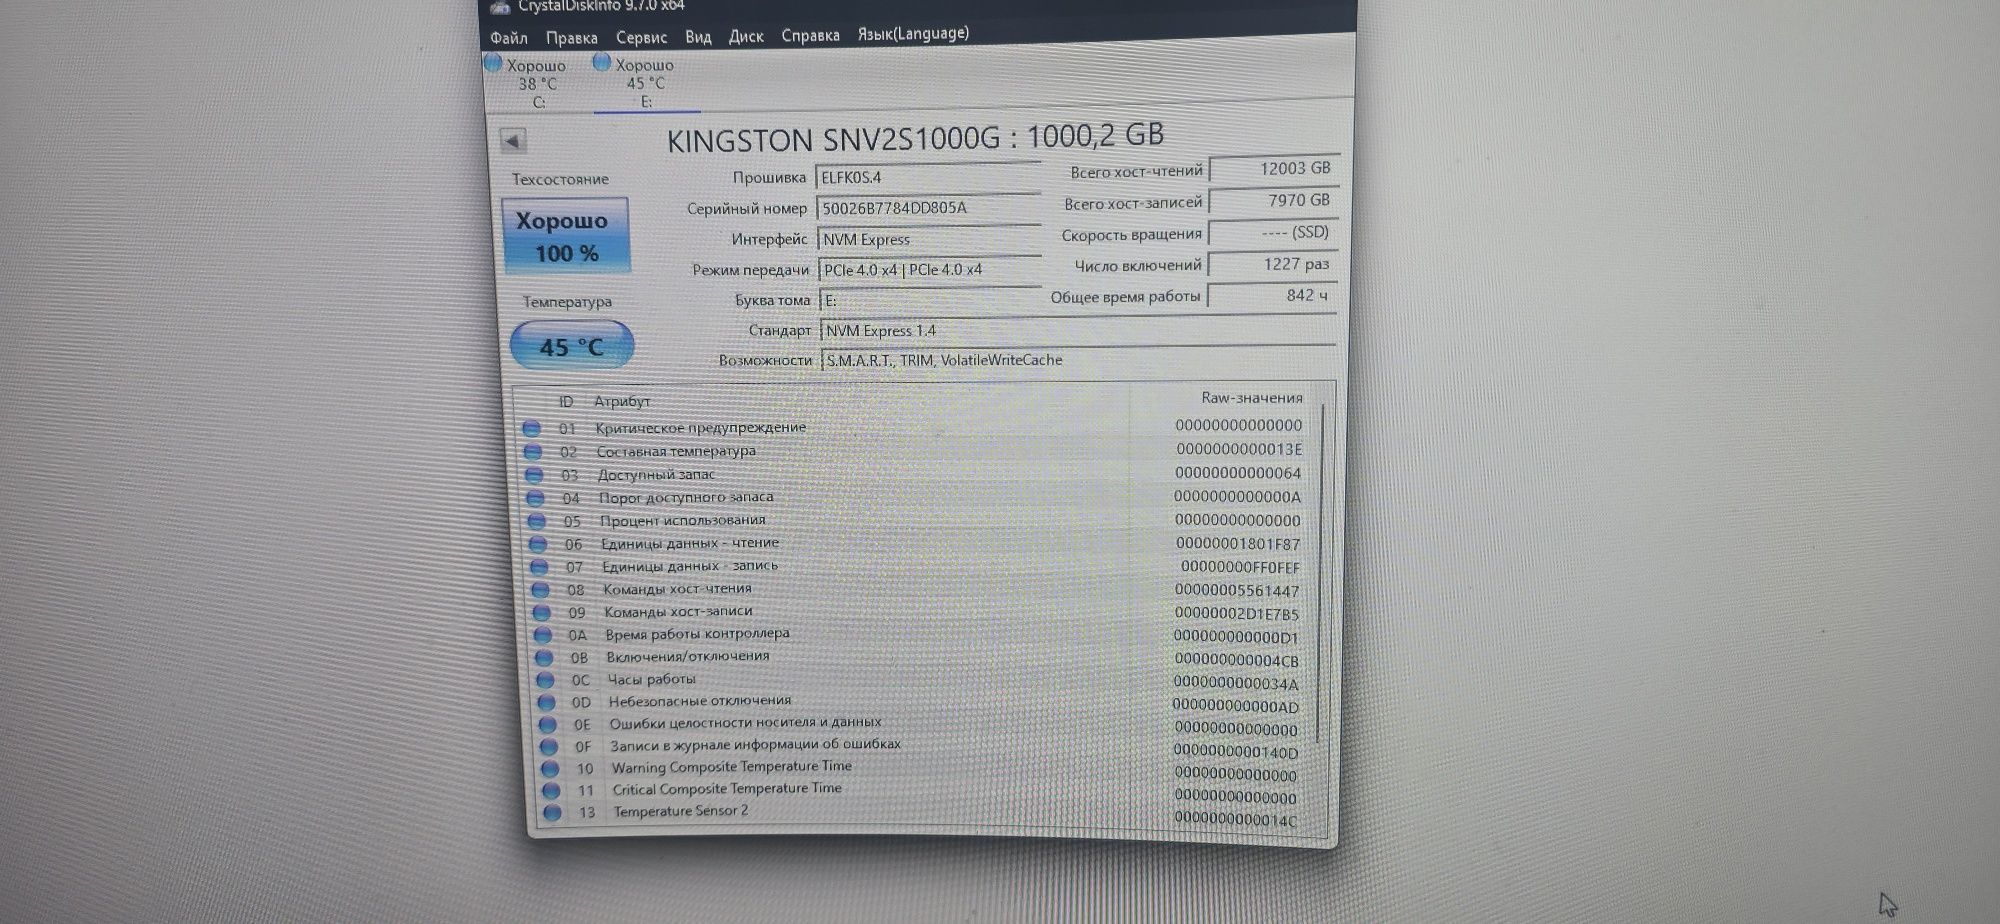Screen dimensions: 2000x924
Task: Click the Температура label
Action: pos(567,302)
